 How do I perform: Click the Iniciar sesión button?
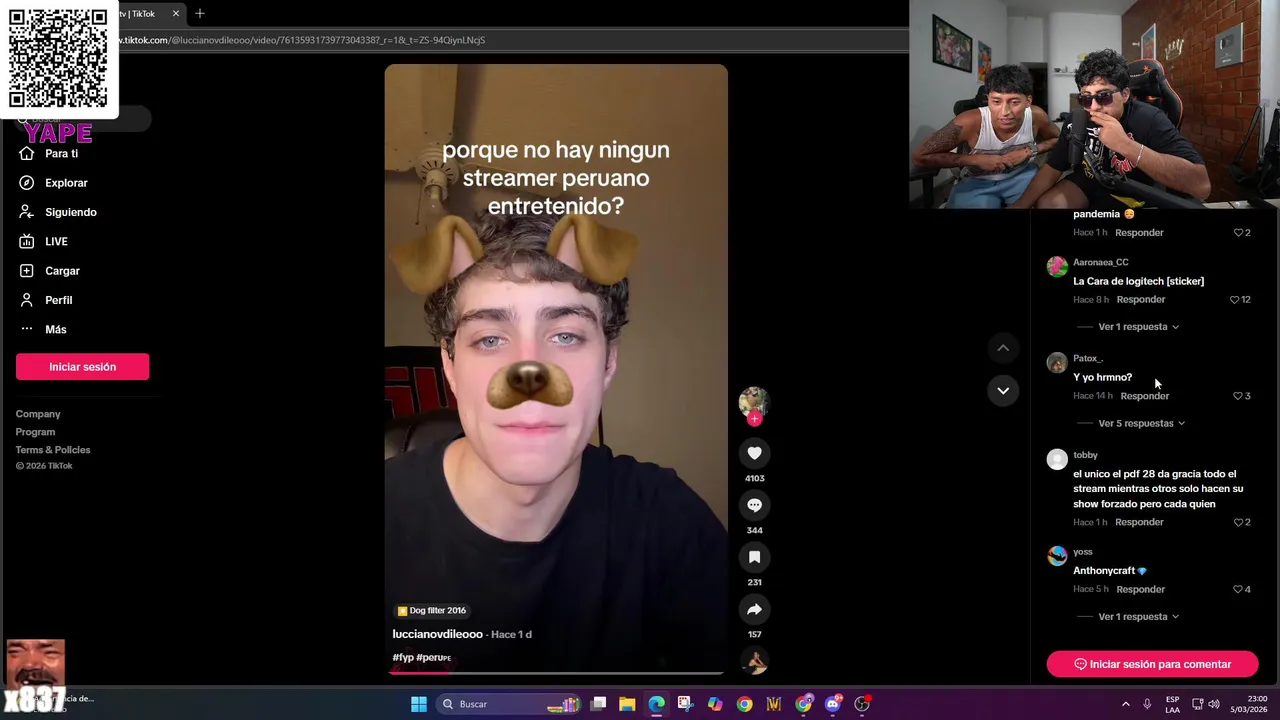click(x=82, y=367)
